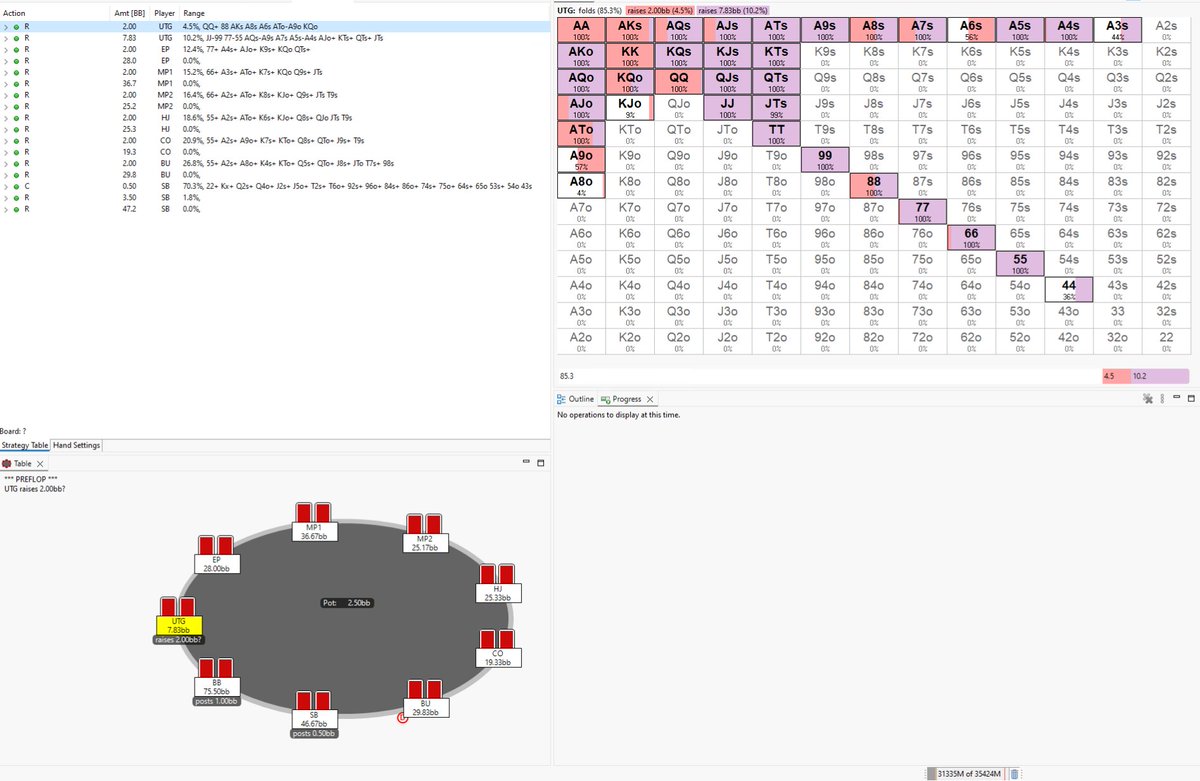The image size is (1200, 781).
Task: Click the CO player's hole cards
Action: pos(497,638)
